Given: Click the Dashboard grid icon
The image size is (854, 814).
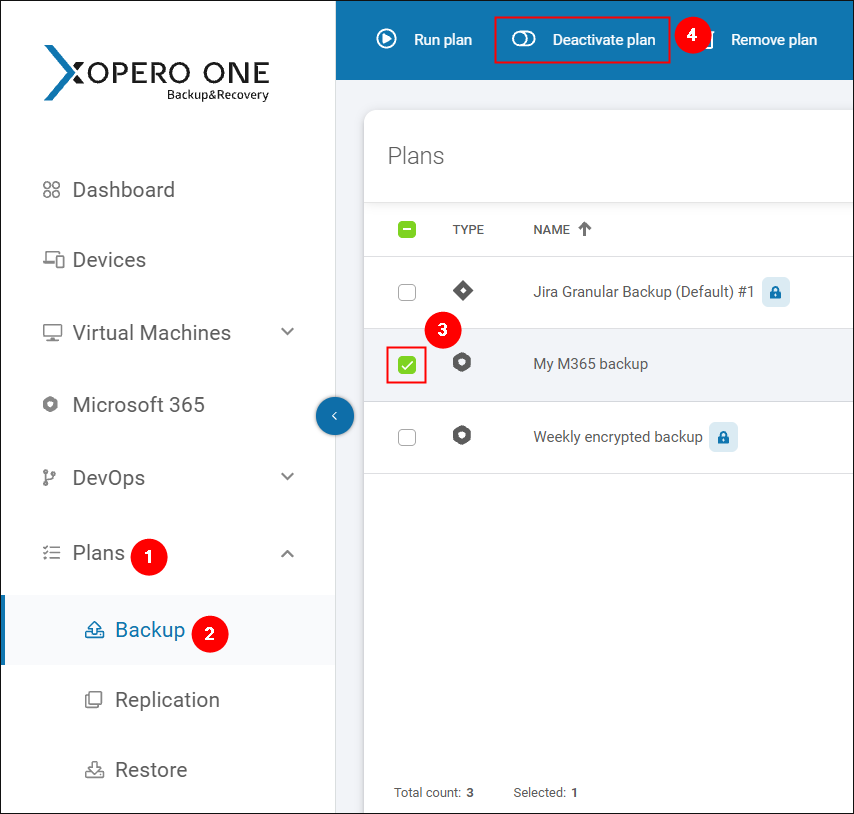Looking at the screenshot, I should (x=51, y=190).
